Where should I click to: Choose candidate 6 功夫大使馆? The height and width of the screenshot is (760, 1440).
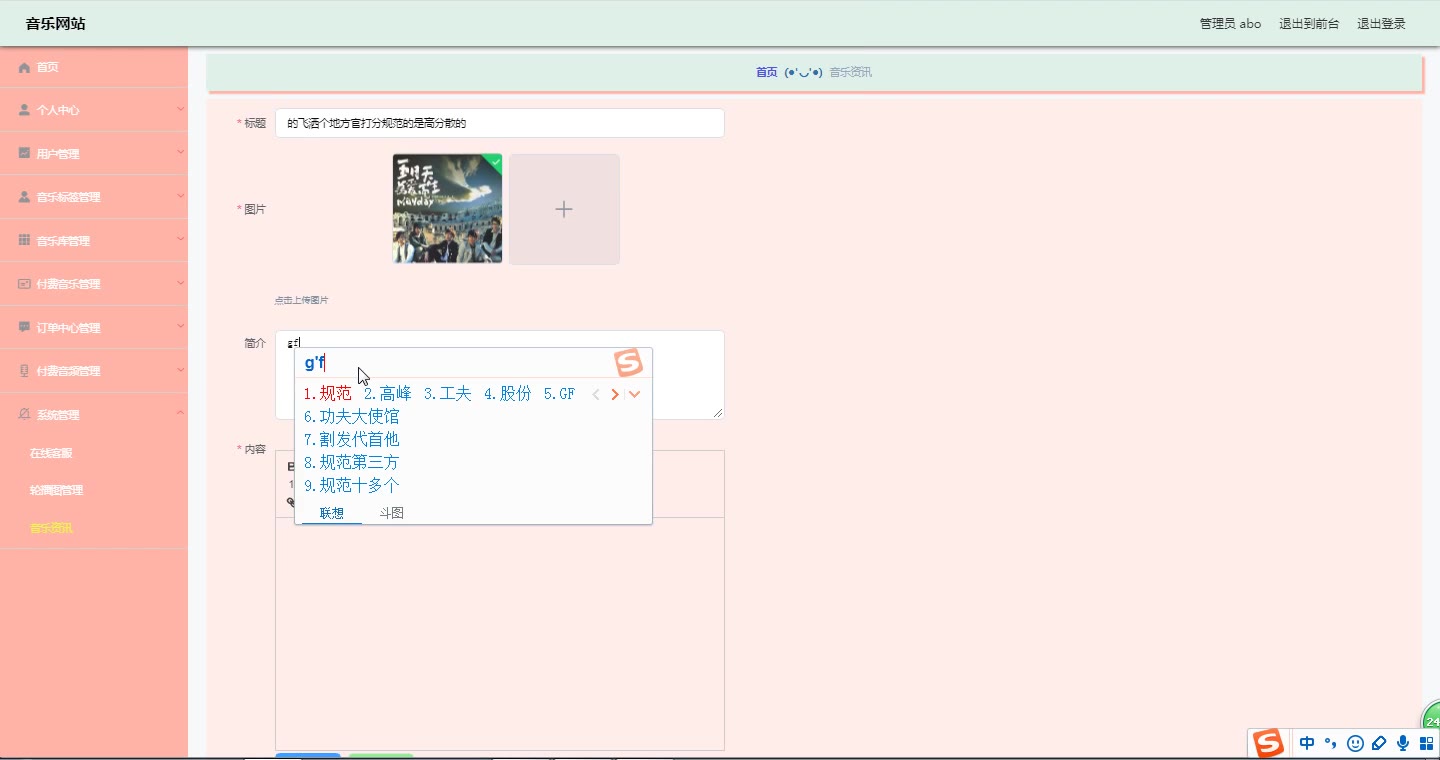click(x=352, y=417)
